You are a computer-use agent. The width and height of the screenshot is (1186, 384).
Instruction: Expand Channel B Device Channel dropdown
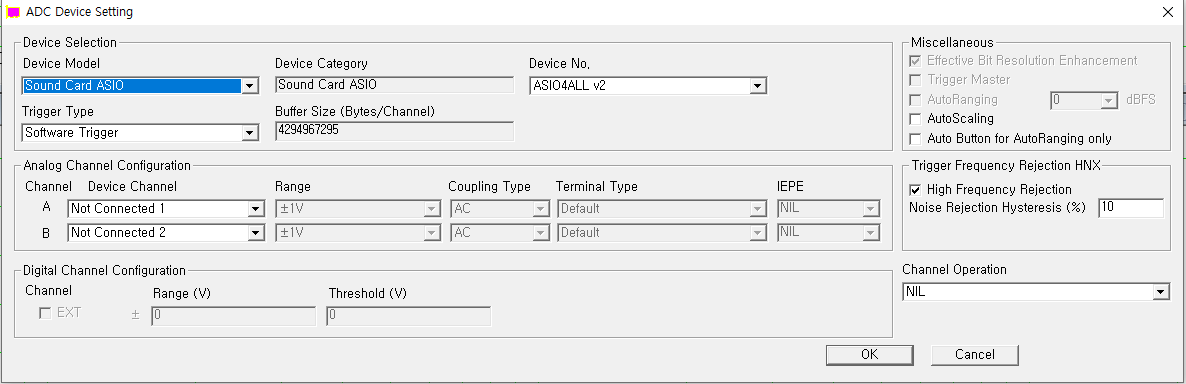(166, 233)
